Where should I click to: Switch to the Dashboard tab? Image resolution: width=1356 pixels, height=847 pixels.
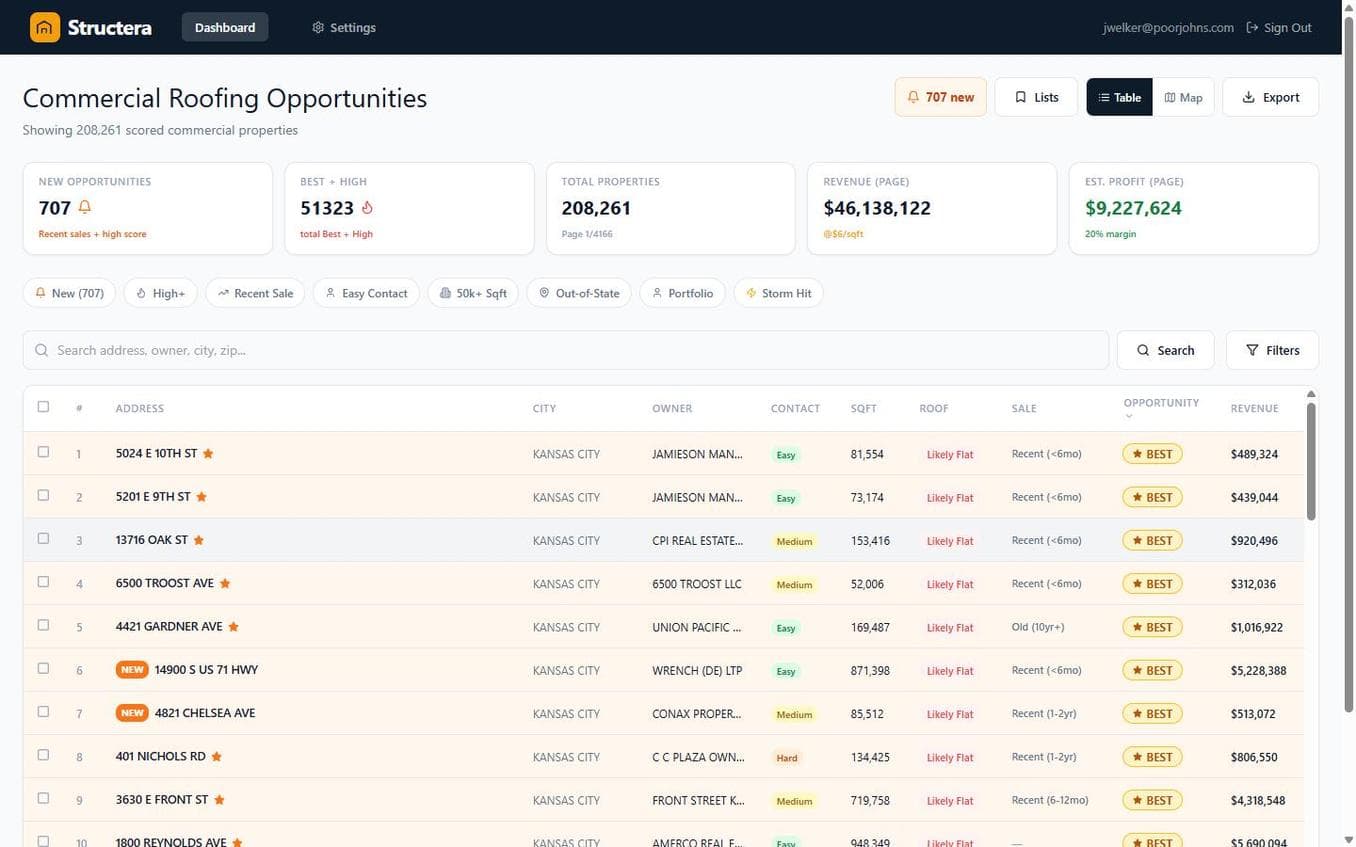click(x=224, y=27)
